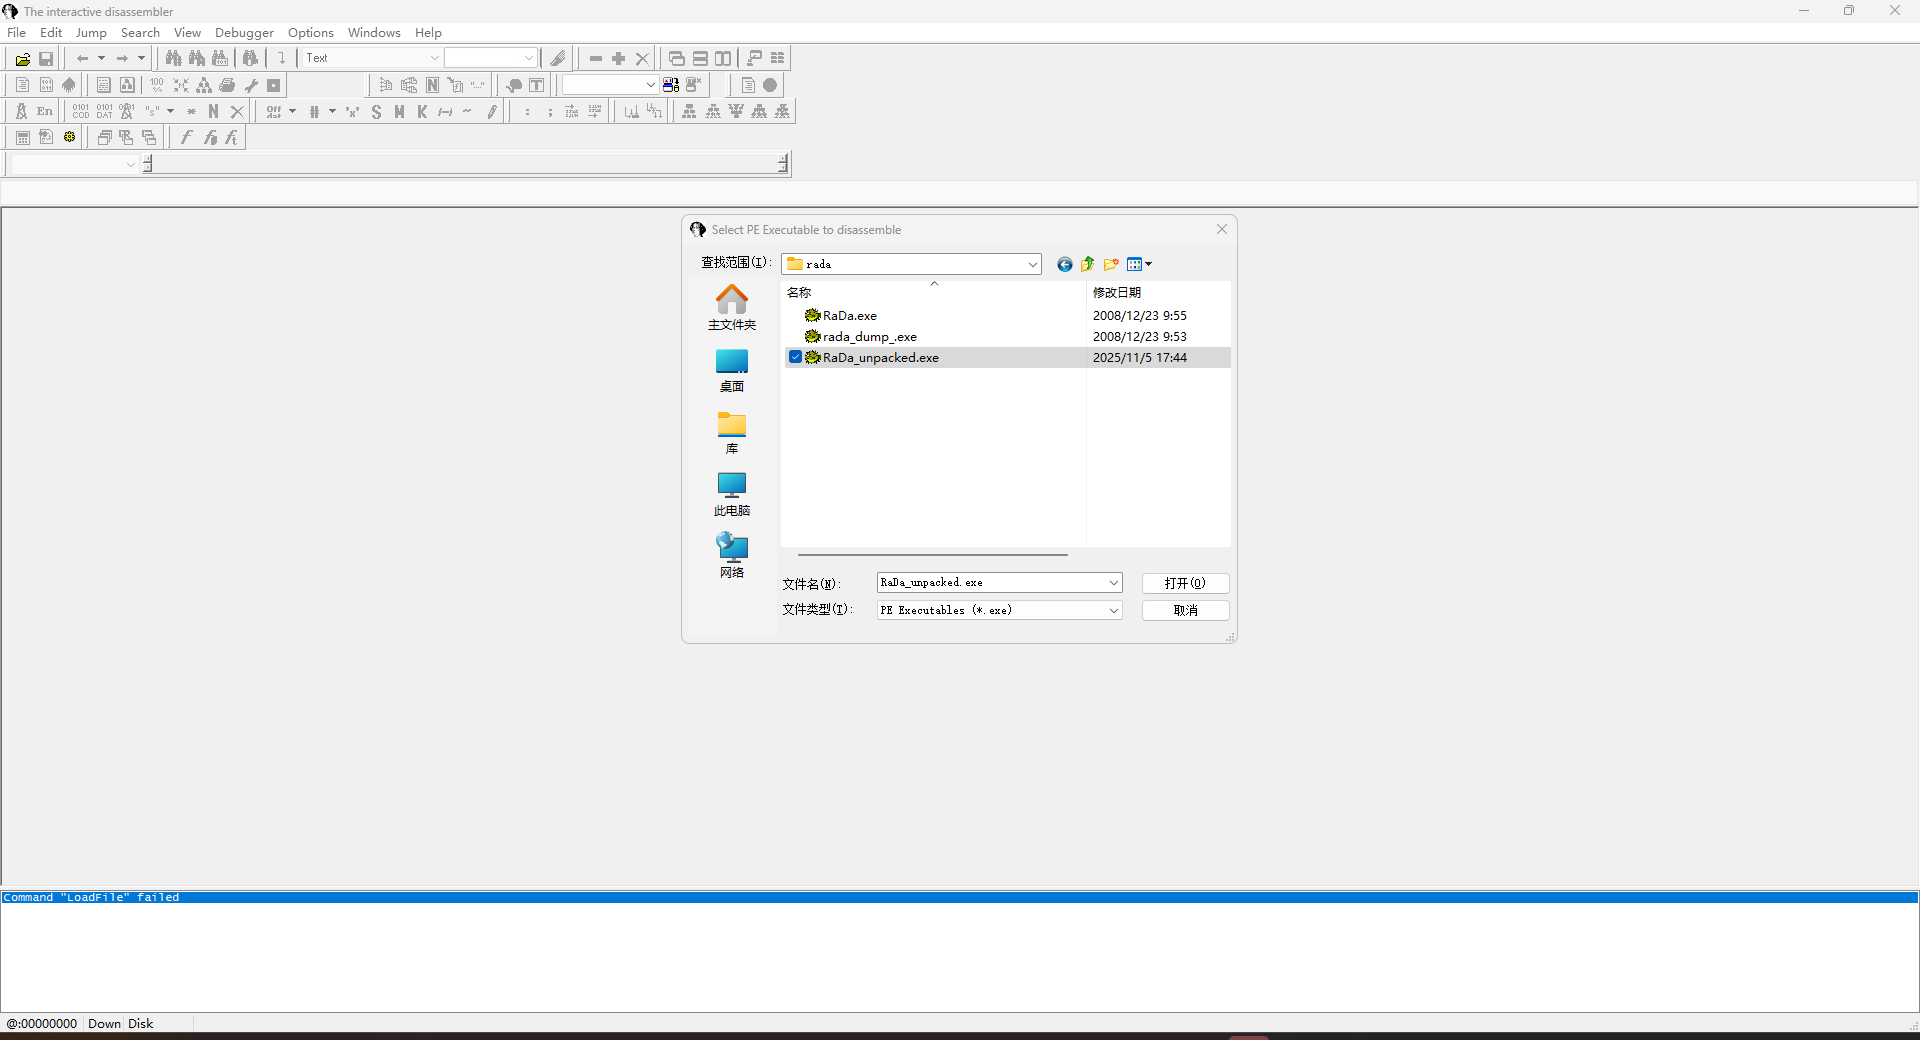
Task: Go back using the blue arrow in the file dialog
Action: [1064, 265]
